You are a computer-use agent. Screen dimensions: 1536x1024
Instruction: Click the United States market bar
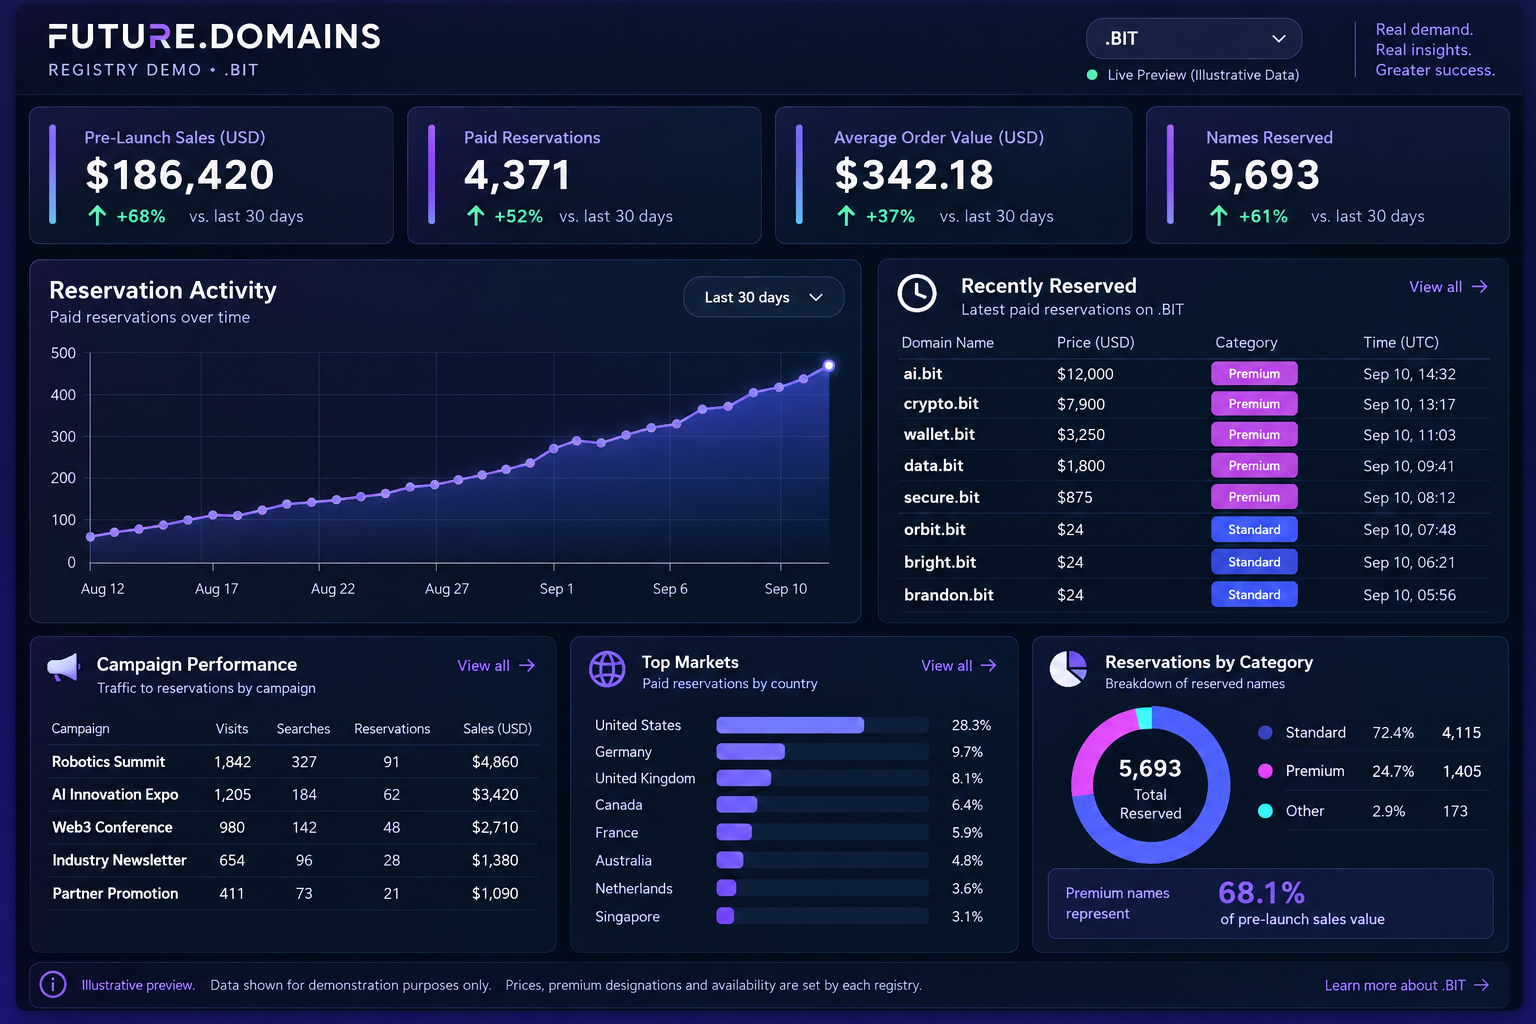pyautogui.click(x=790, y=725)
